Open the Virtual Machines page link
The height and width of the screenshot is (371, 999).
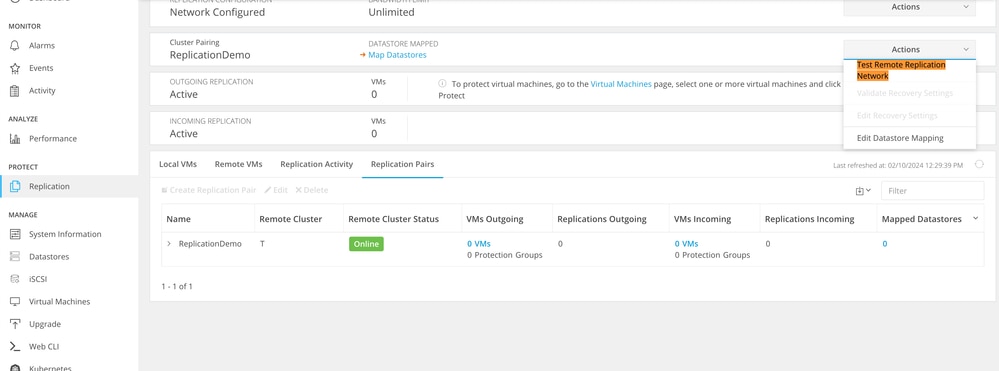(x=621, y=84)
